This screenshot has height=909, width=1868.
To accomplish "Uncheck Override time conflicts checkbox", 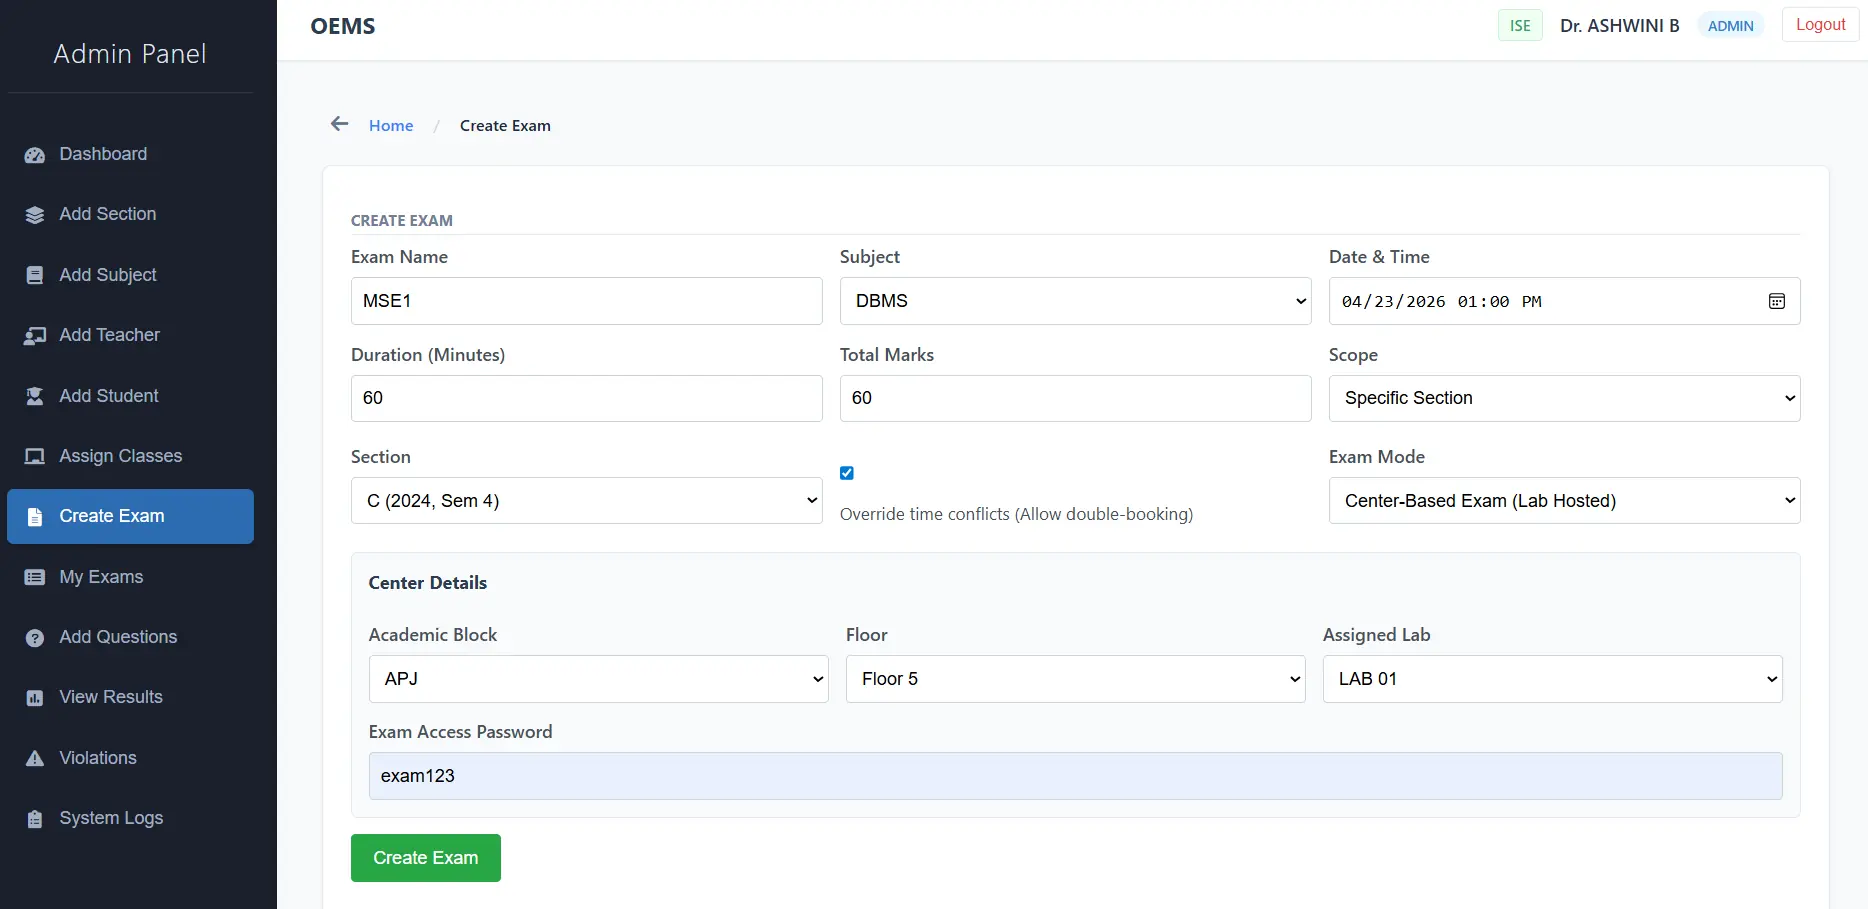I will click(847, 473).
